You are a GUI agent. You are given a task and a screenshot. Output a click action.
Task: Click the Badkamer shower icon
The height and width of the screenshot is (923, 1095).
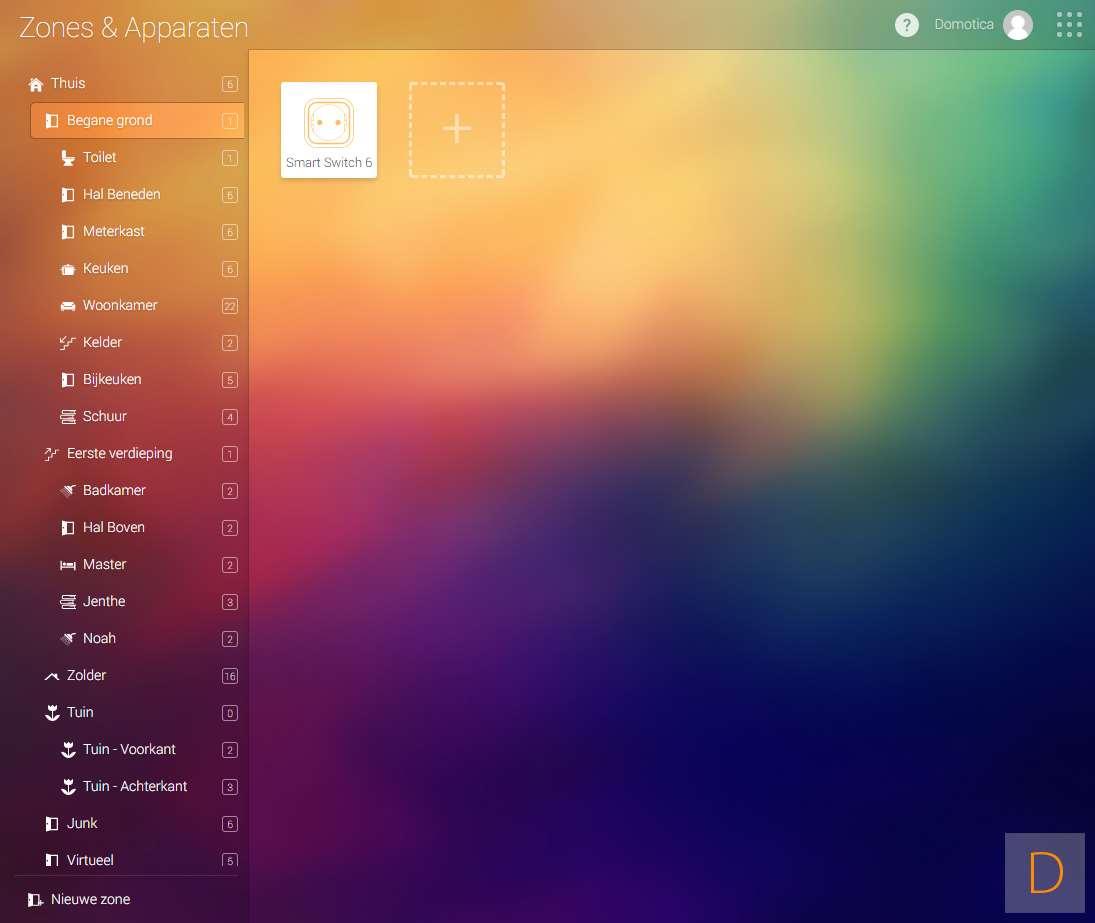pyautogui.click(x=68, y=491)
